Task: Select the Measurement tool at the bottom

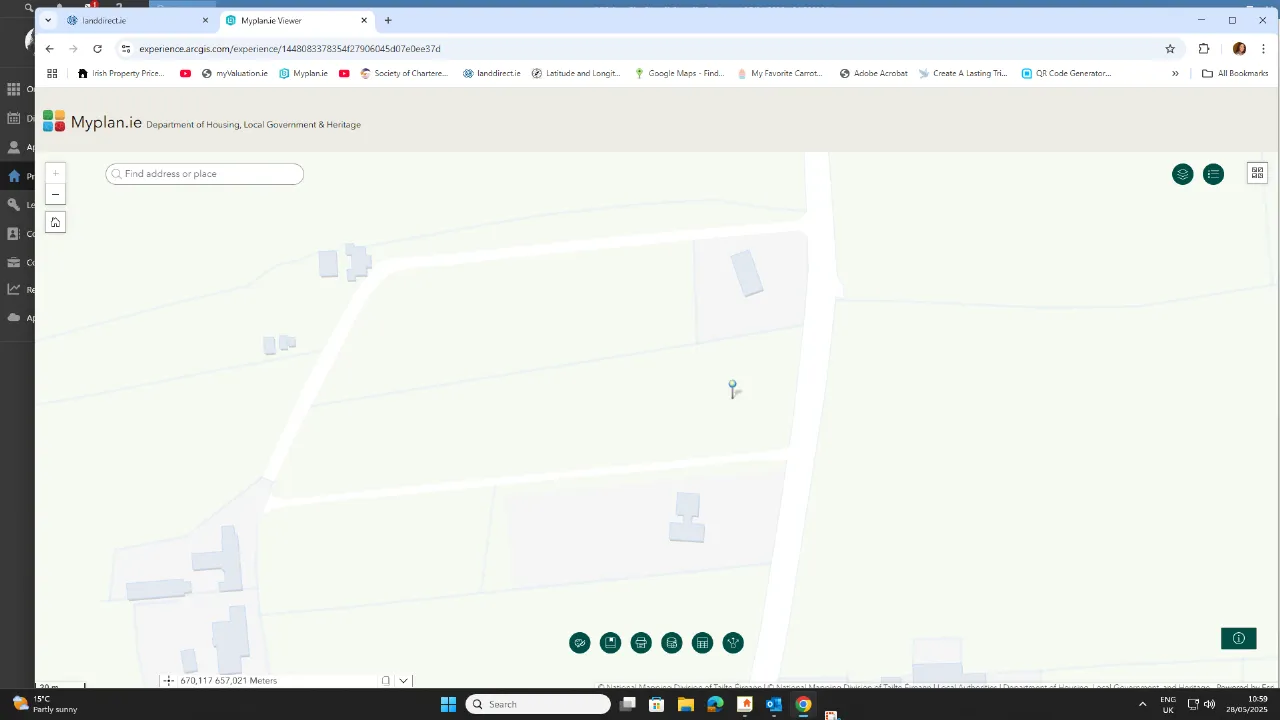Action: tap(580, 643)
